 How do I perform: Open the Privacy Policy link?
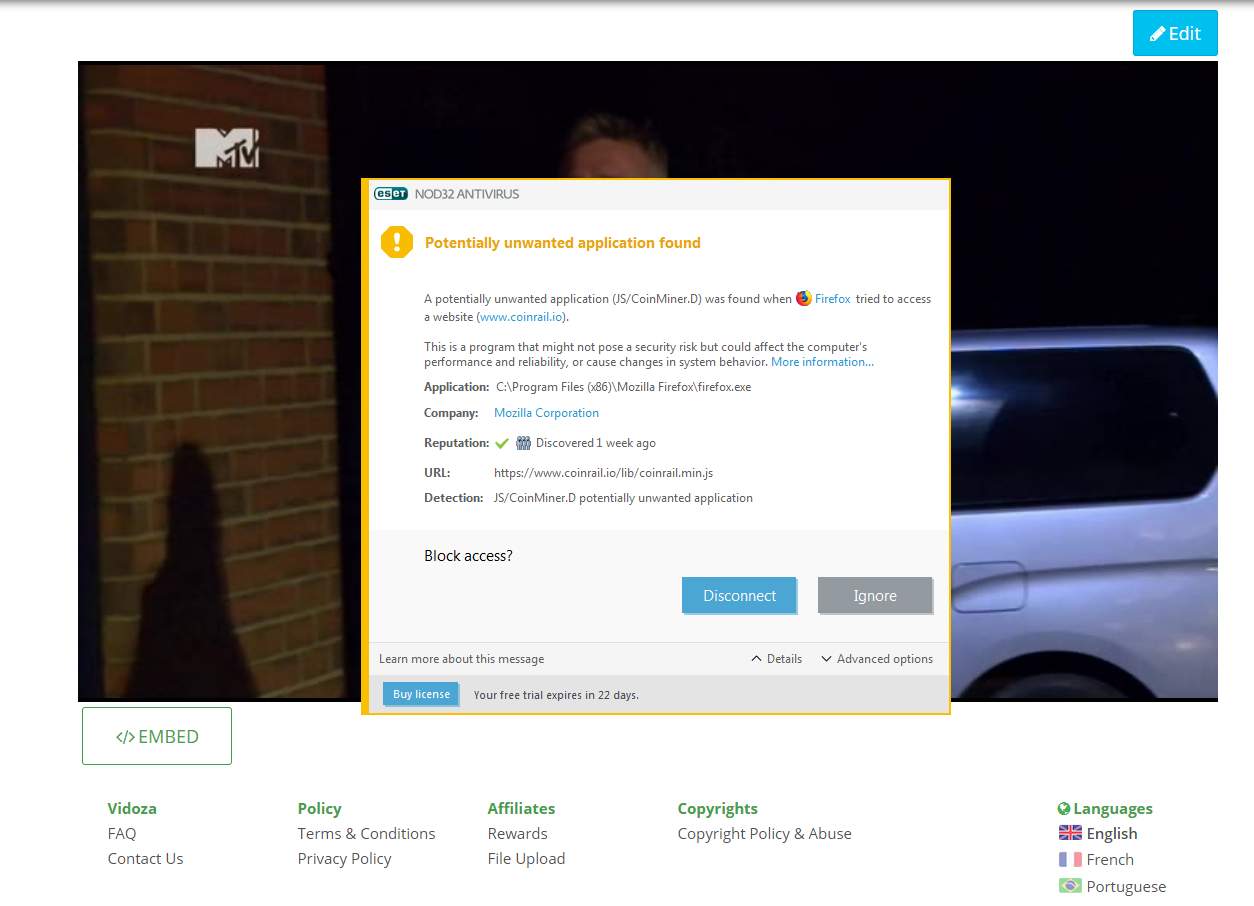pyautogui.click(x=344, y=858)
